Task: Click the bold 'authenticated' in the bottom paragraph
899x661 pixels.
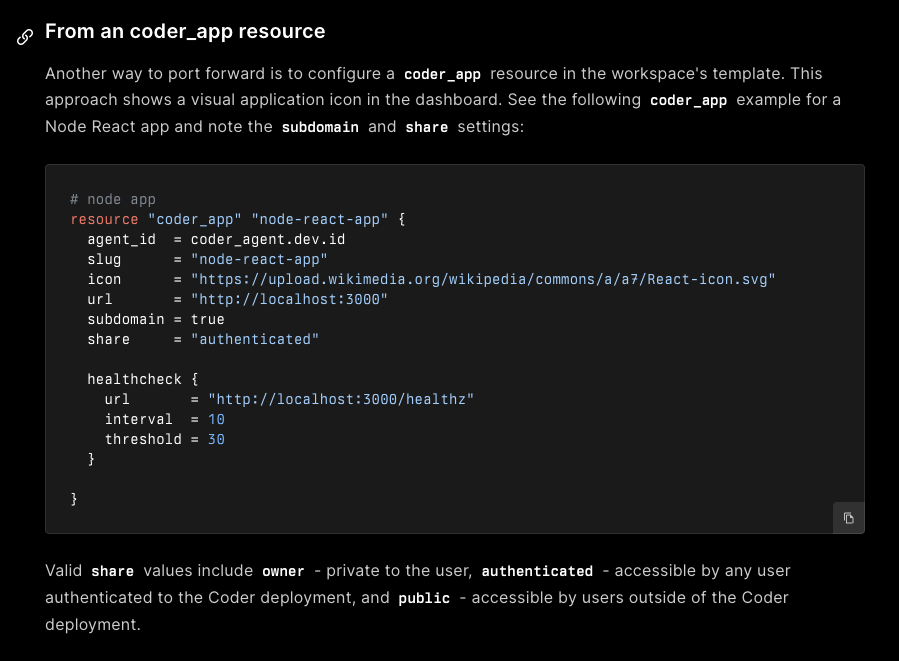Action: [537, 571]
